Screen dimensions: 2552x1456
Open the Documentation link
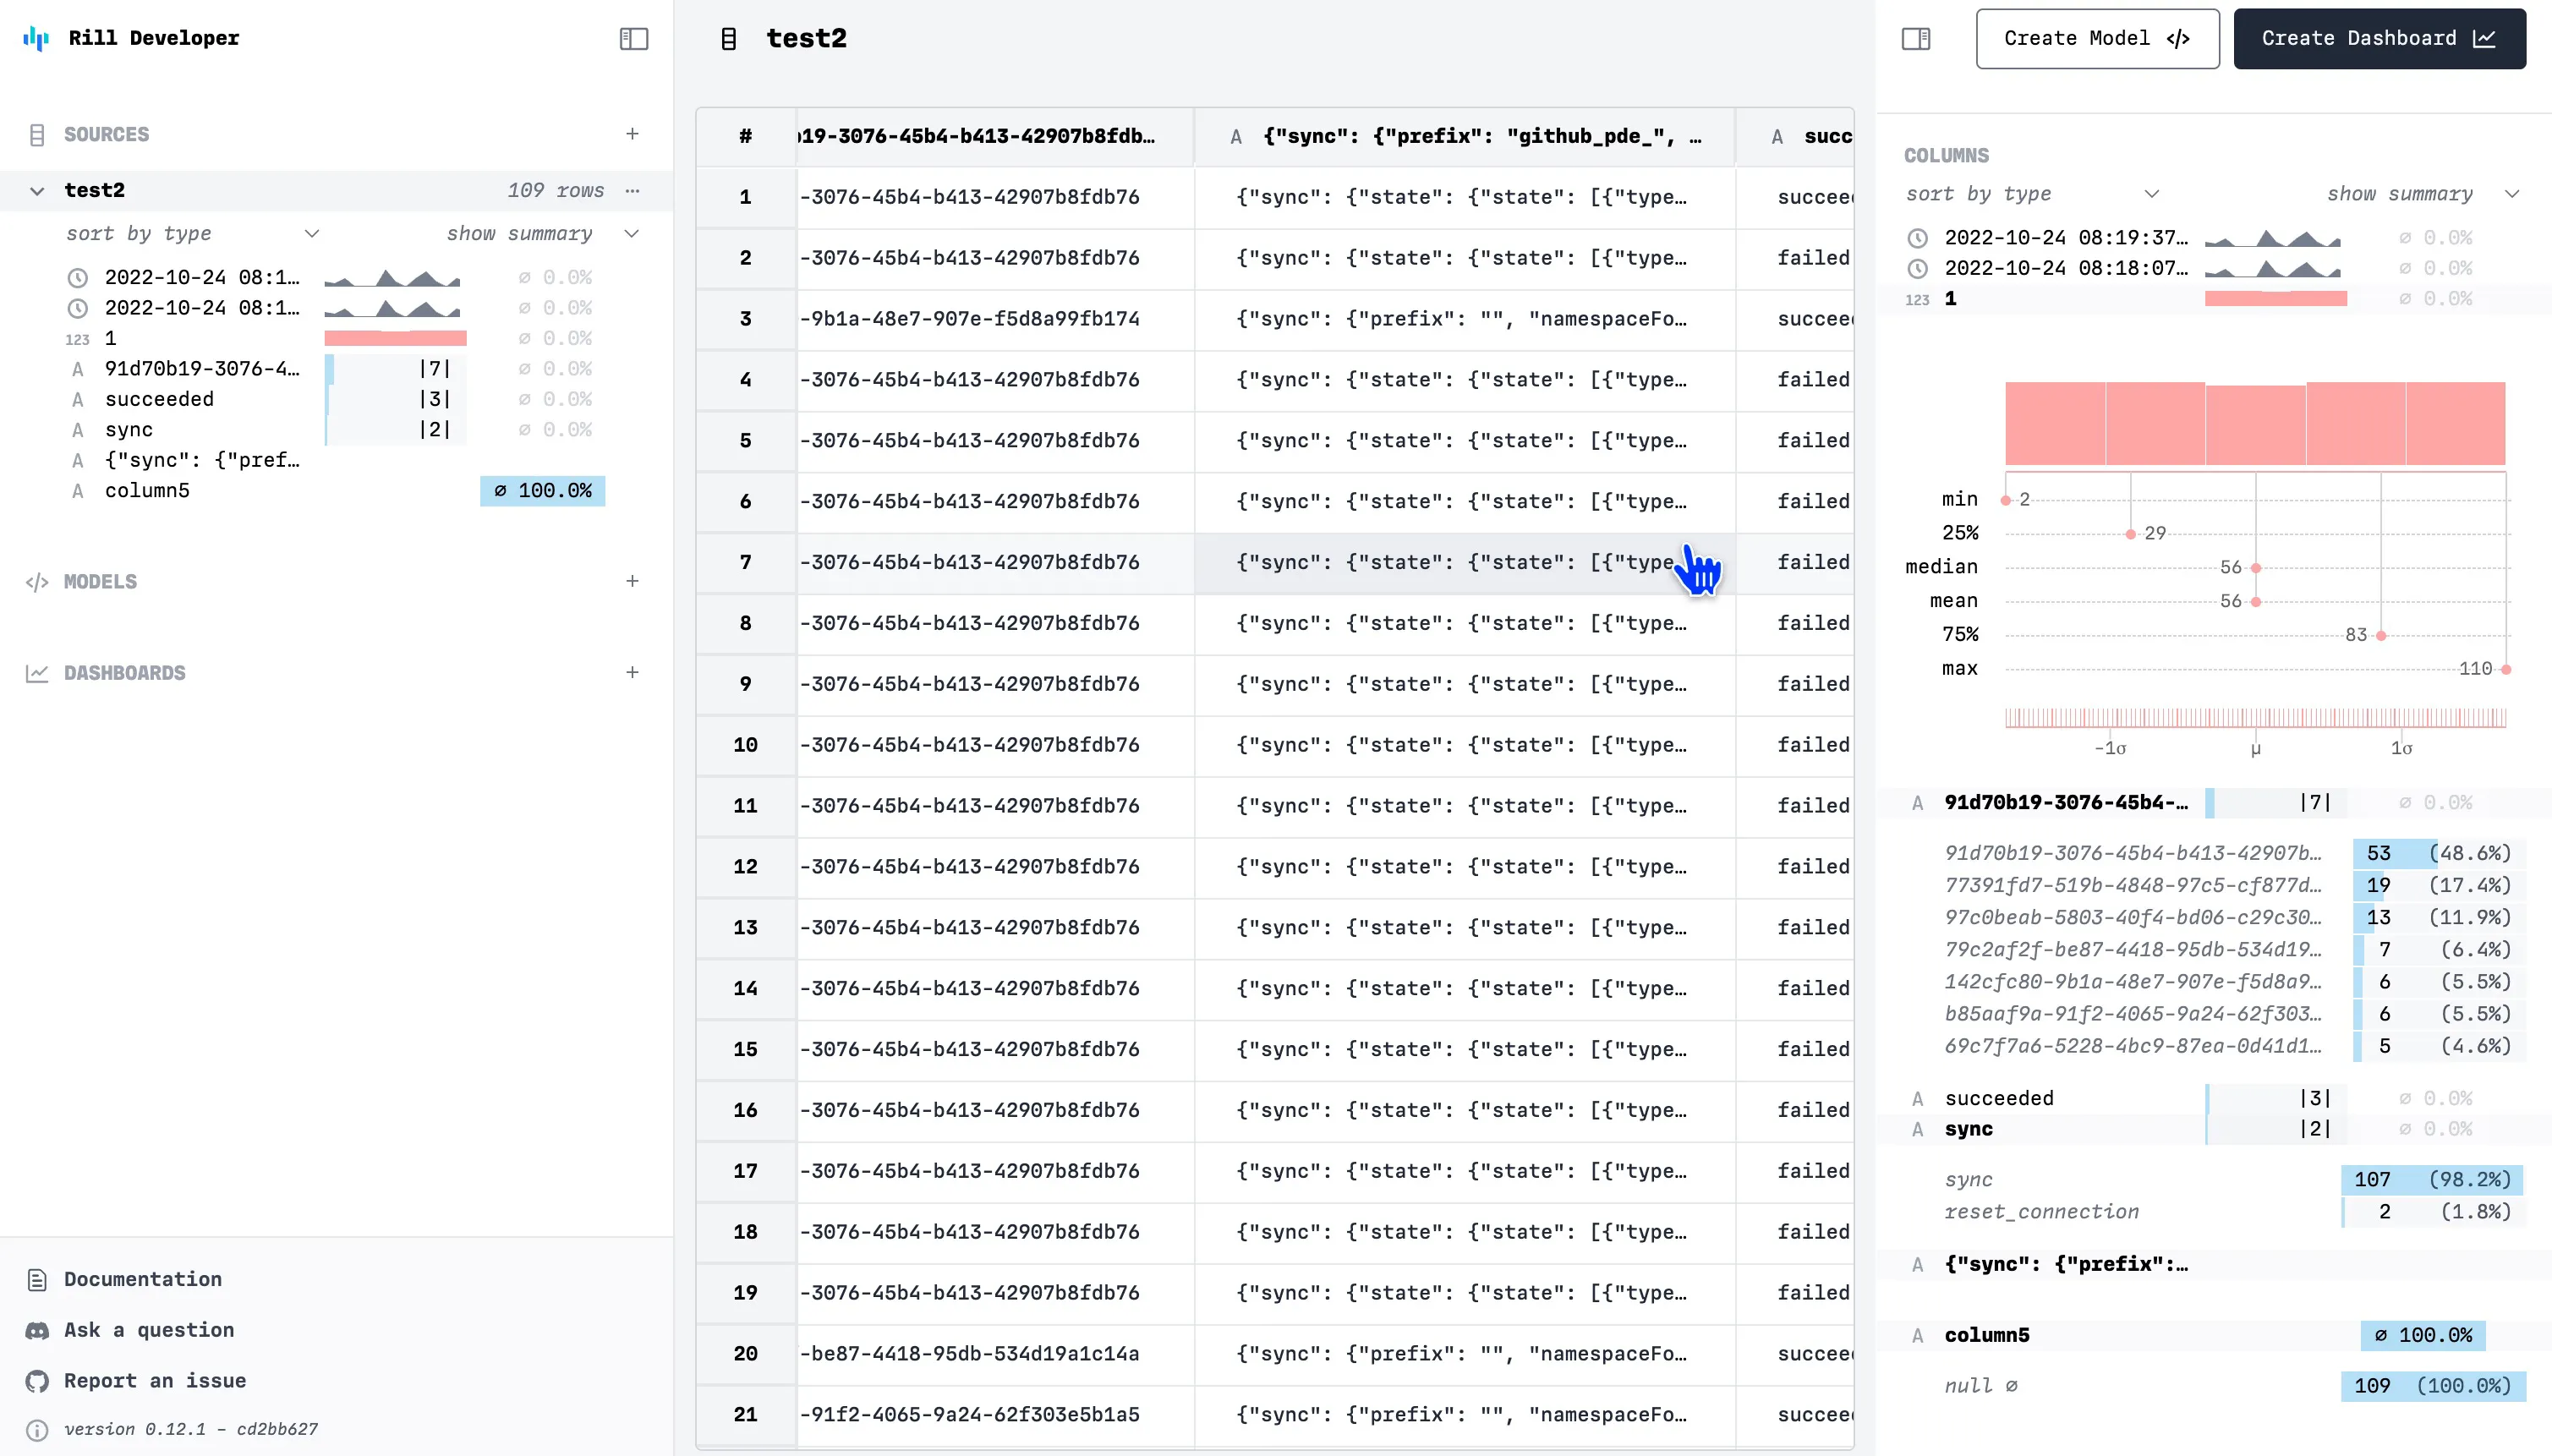point(142,1279)
